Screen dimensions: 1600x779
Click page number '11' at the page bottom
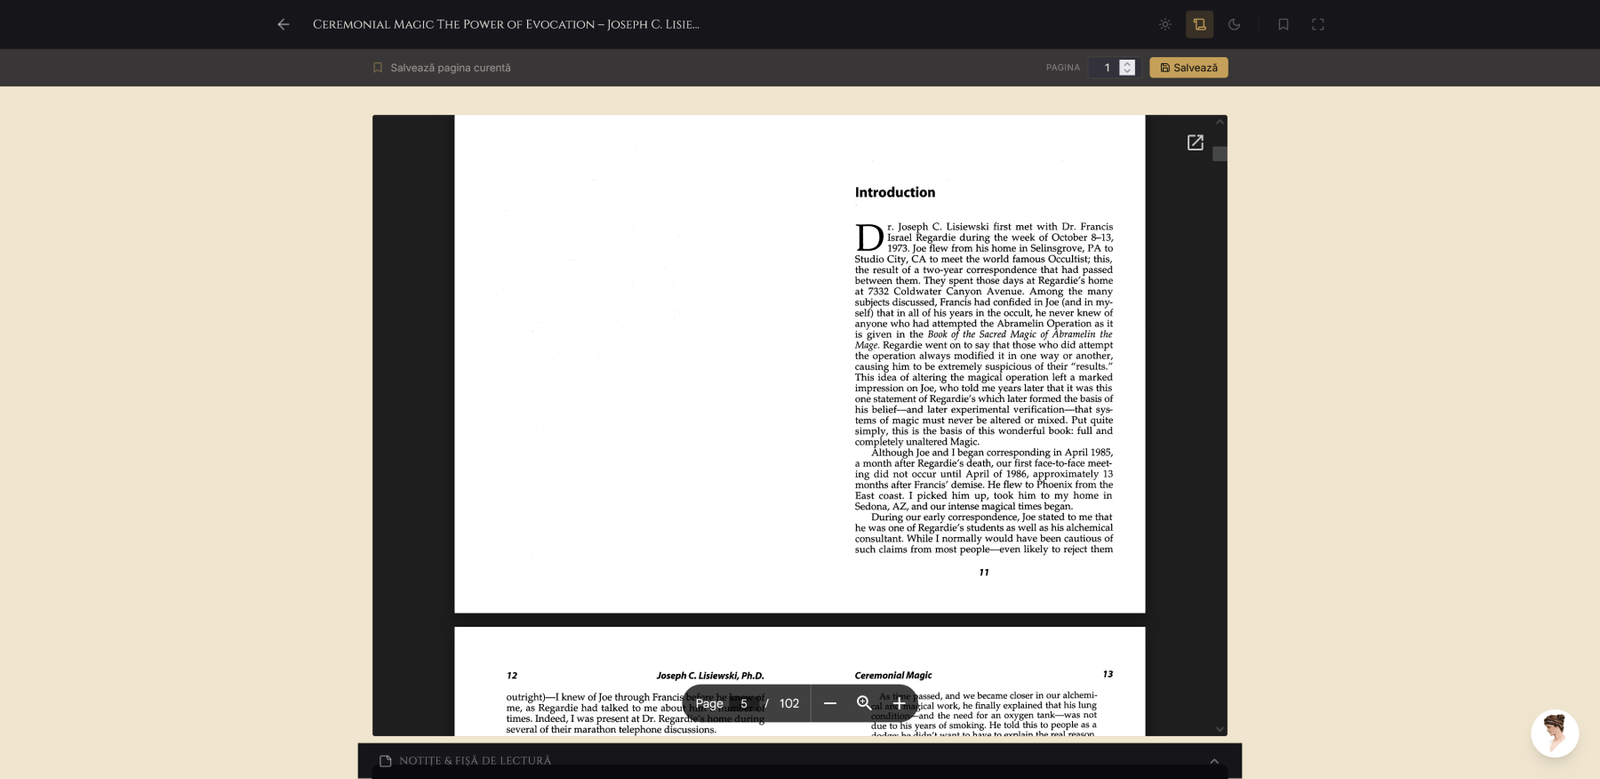point(984,573)
